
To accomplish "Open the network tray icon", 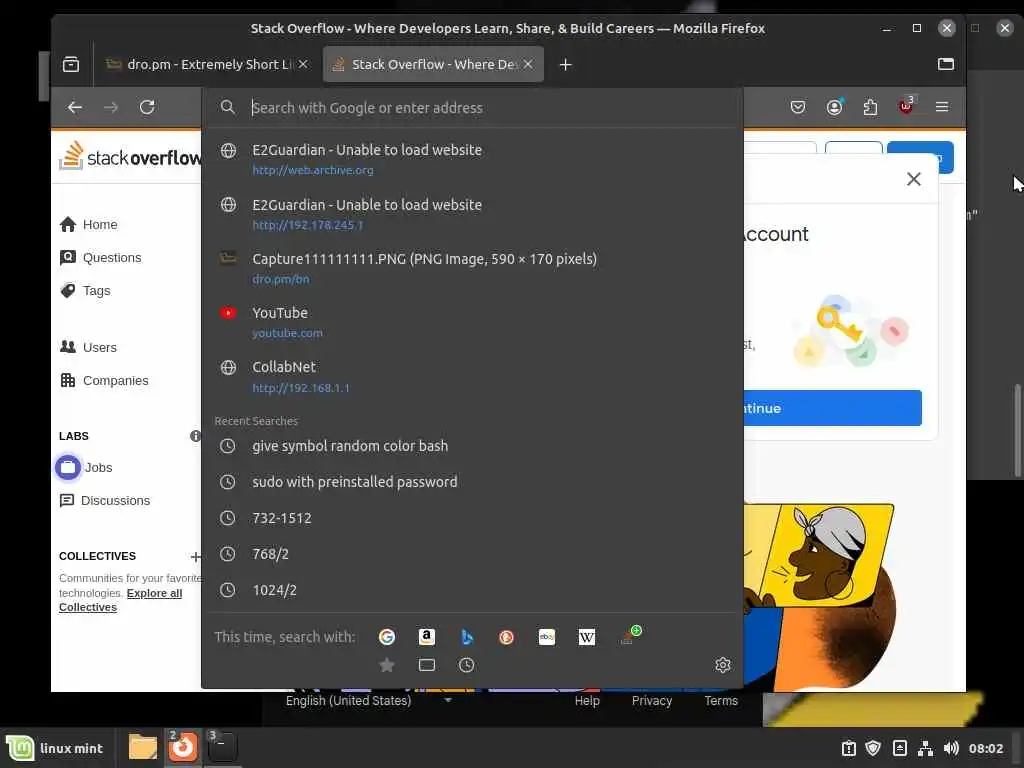I will [x=925, y=748].
